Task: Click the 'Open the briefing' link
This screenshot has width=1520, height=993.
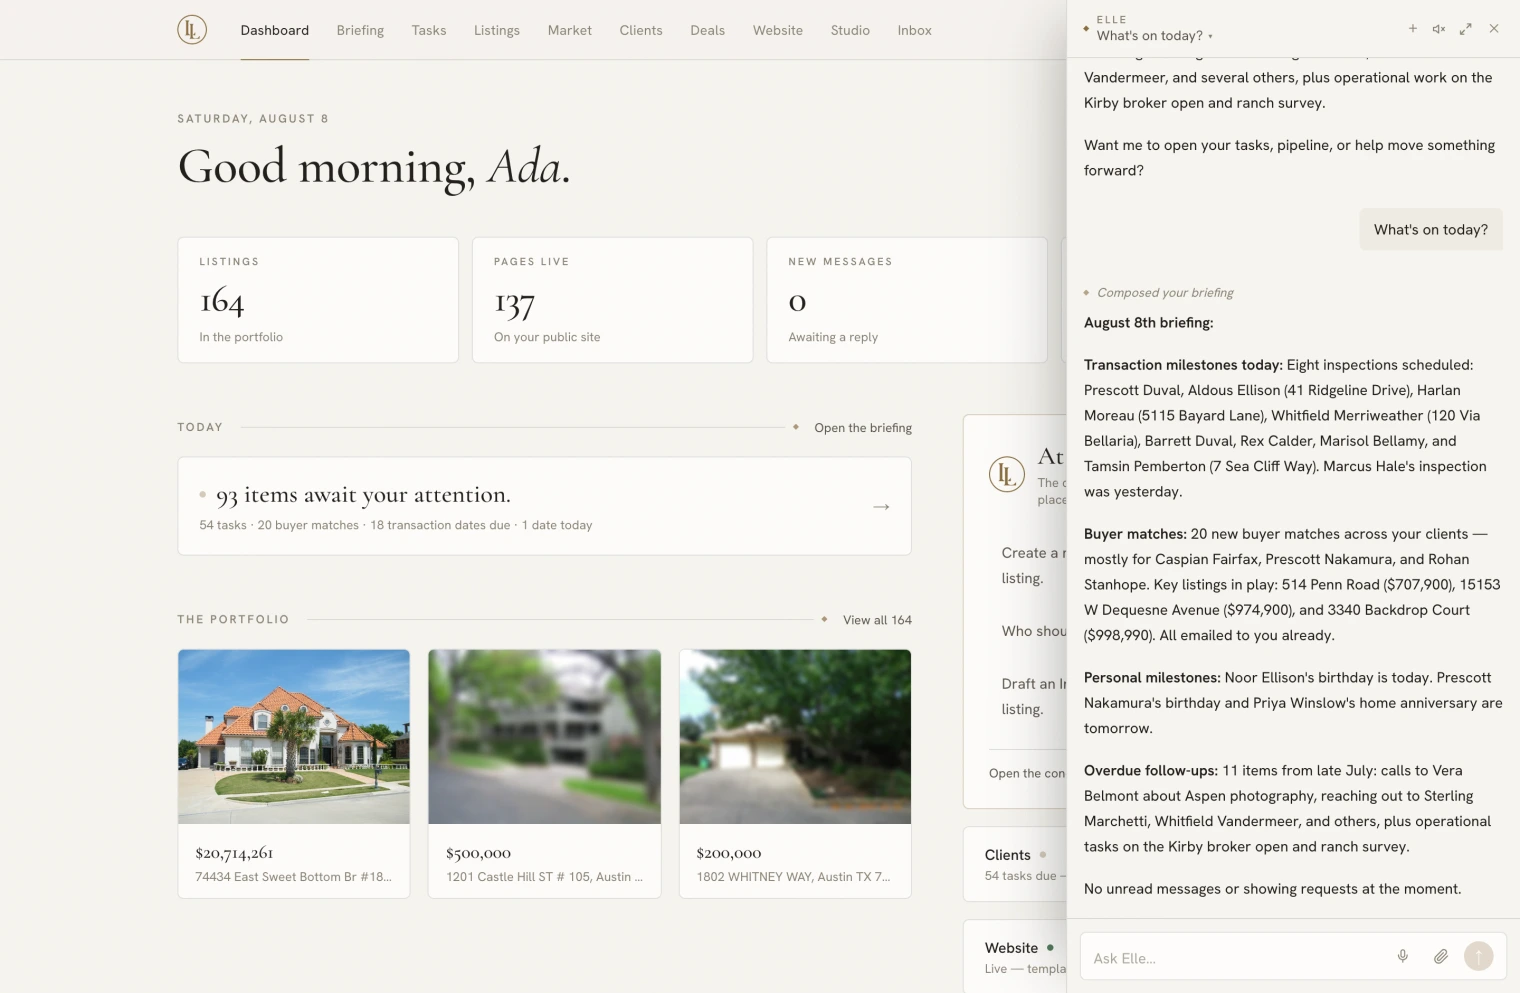Action: click(x=863, y=428)
